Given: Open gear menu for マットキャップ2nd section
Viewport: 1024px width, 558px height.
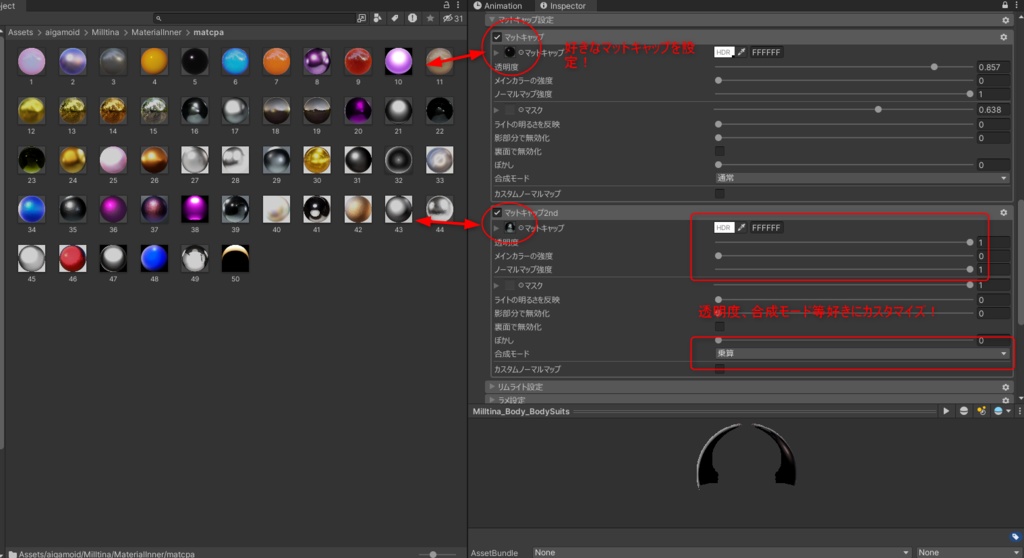Looking at the screenshot, I should point(1004,212).
